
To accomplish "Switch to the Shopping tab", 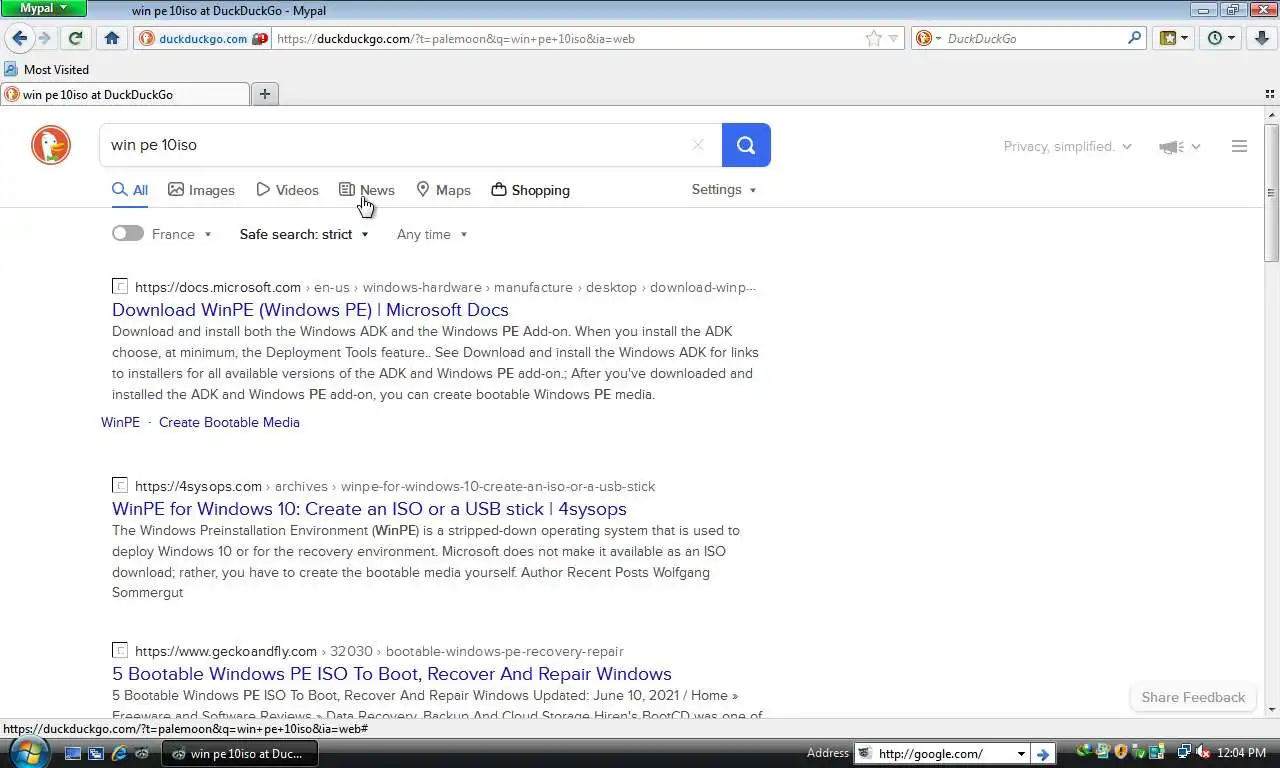I will click(x=530, y=190).
